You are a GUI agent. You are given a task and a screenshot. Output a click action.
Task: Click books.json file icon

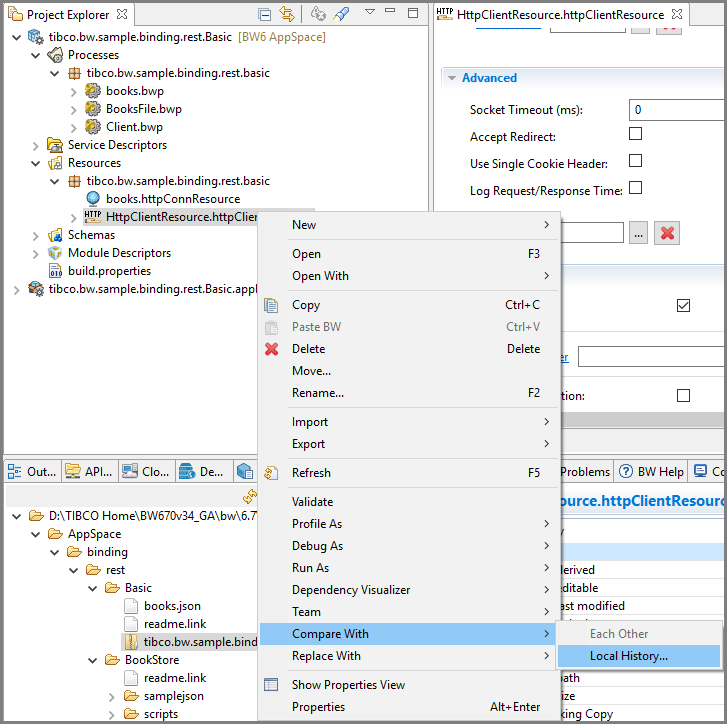(131, 606)
